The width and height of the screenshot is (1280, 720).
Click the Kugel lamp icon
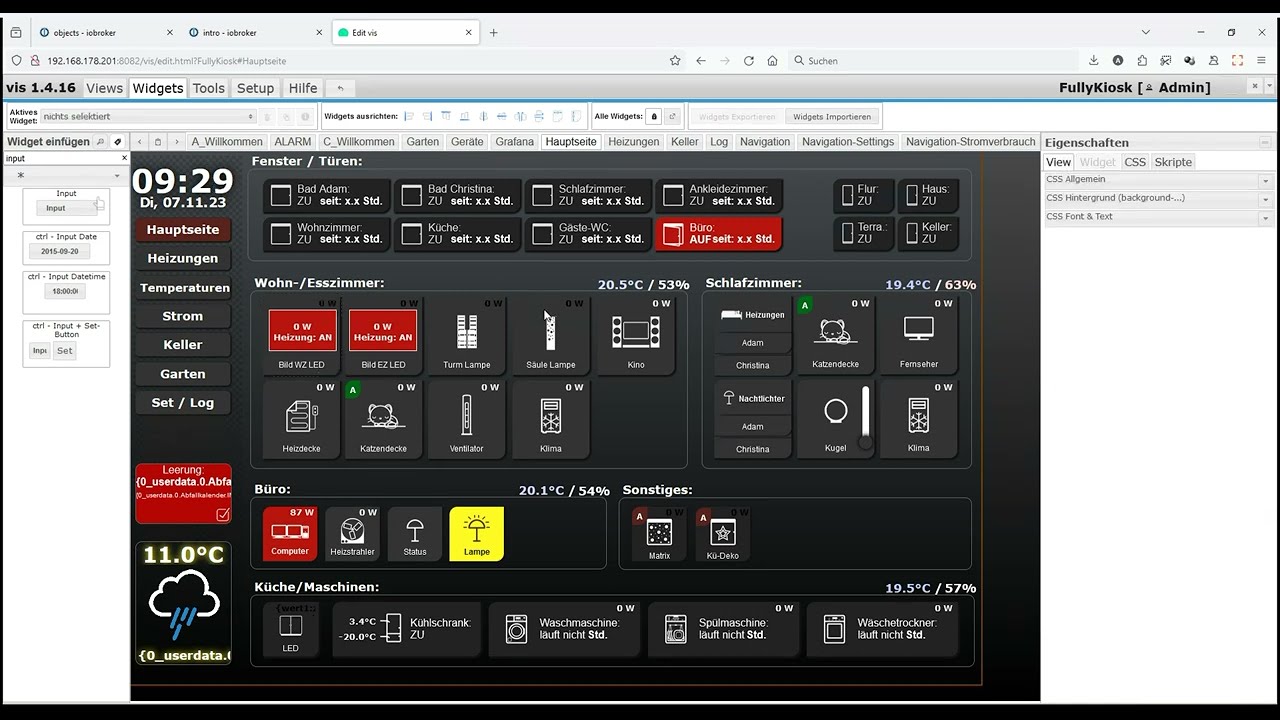[x=836, y=411]
